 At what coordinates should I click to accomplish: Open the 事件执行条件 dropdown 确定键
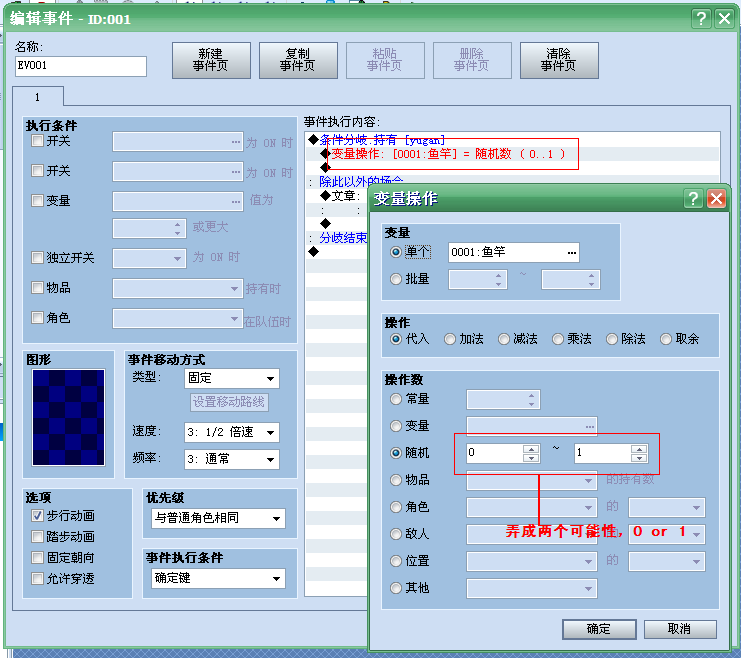pyautogui.click(x=218, y=578)
